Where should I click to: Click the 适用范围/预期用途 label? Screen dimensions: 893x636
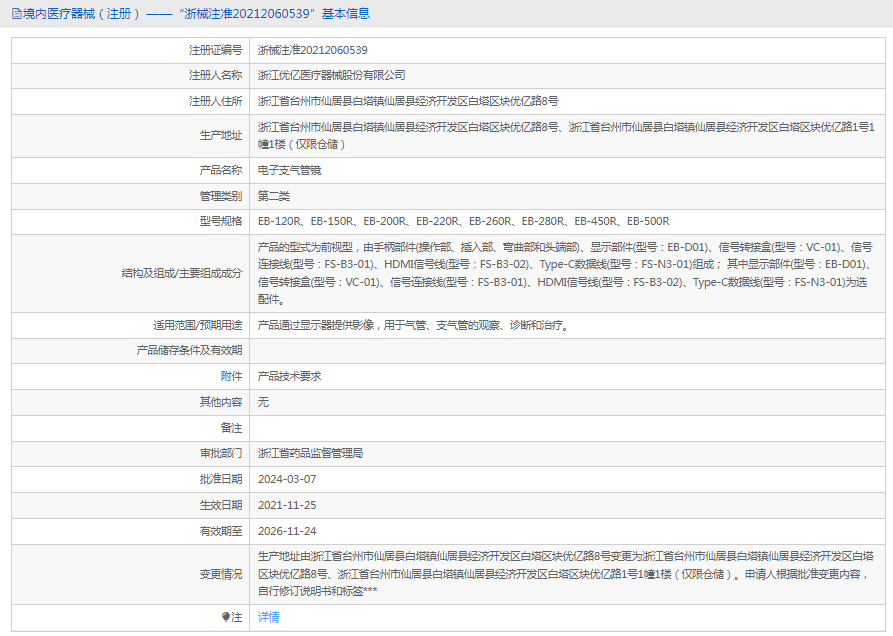197,325
